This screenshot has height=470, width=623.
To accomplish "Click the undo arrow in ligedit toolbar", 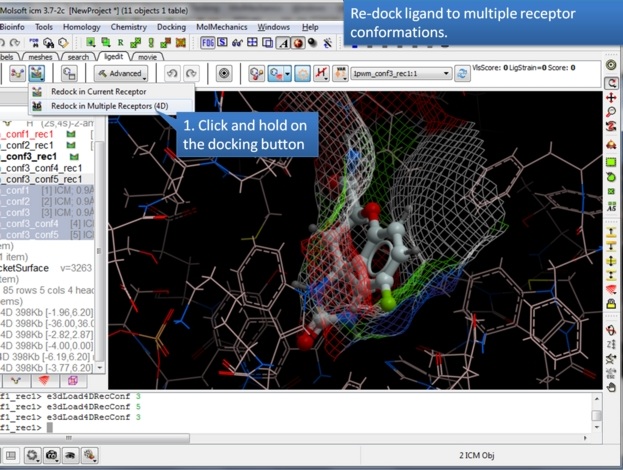I will coord(171,73).
